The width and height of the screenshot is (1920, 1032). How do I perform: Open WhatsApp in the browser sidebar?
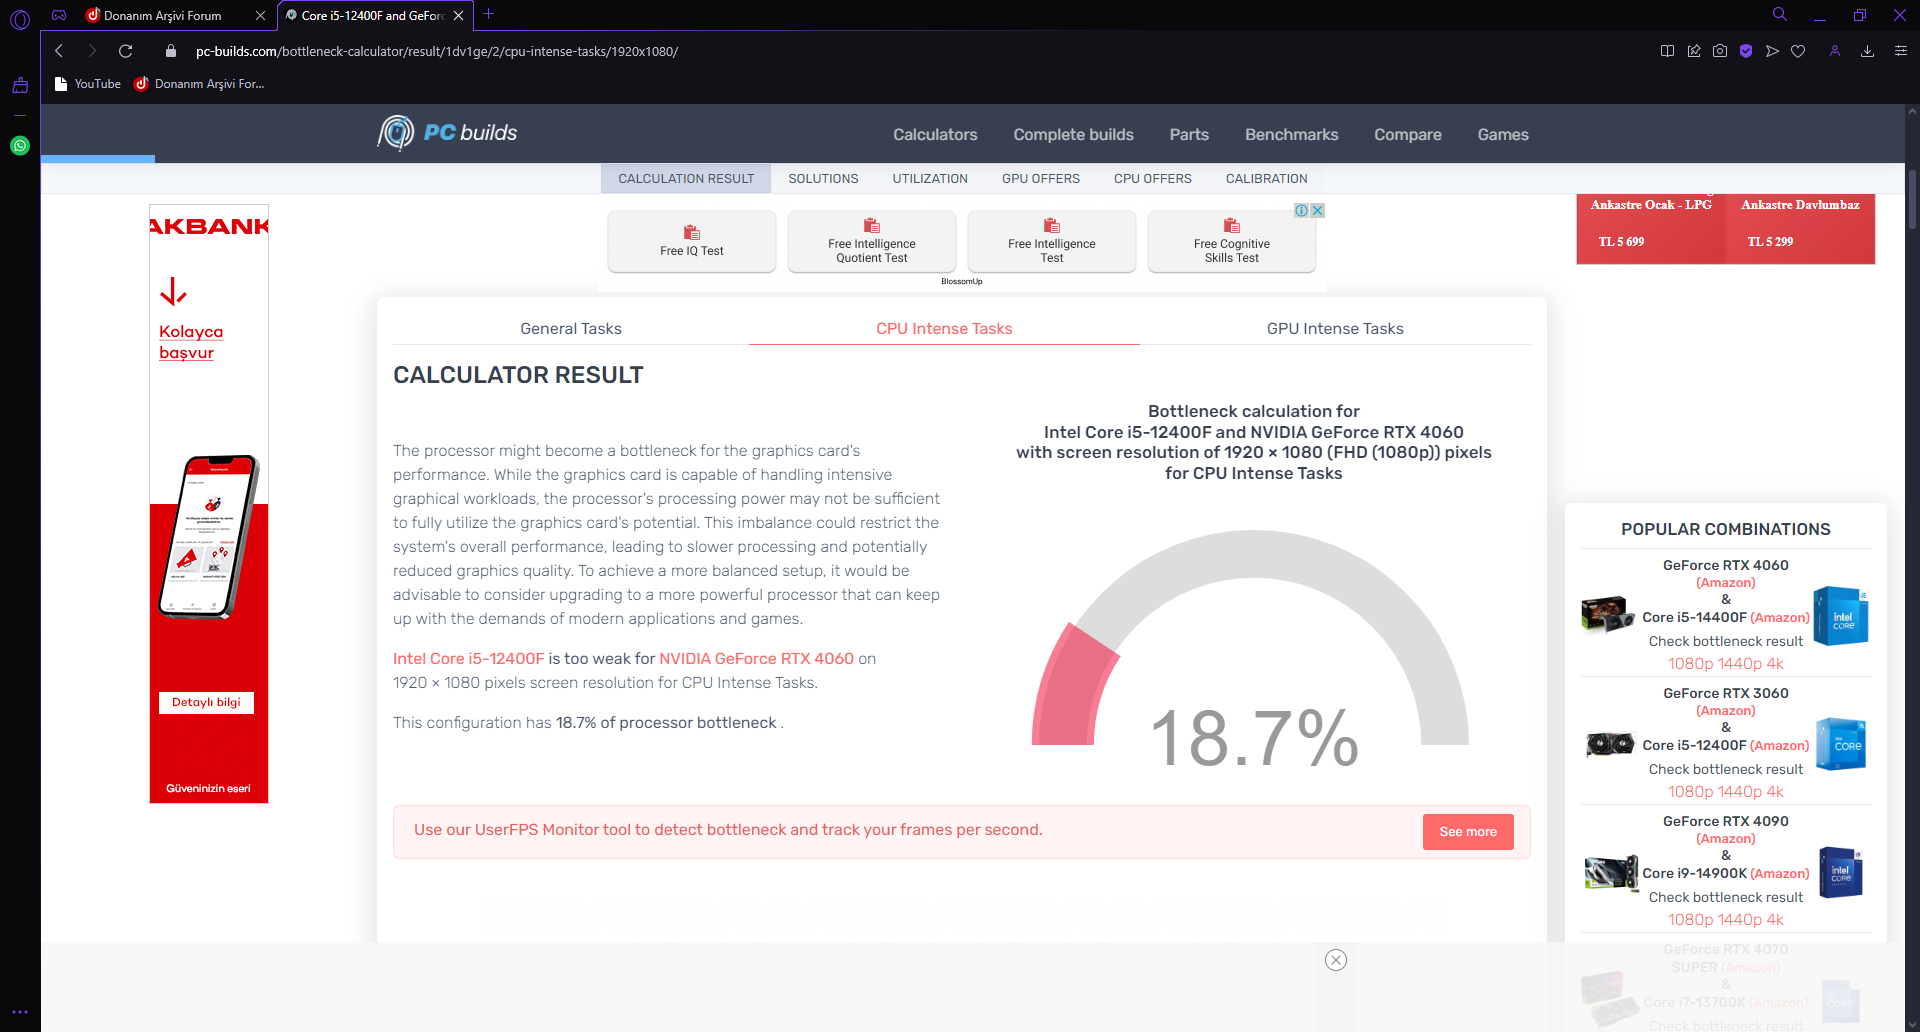click(20, 146)
